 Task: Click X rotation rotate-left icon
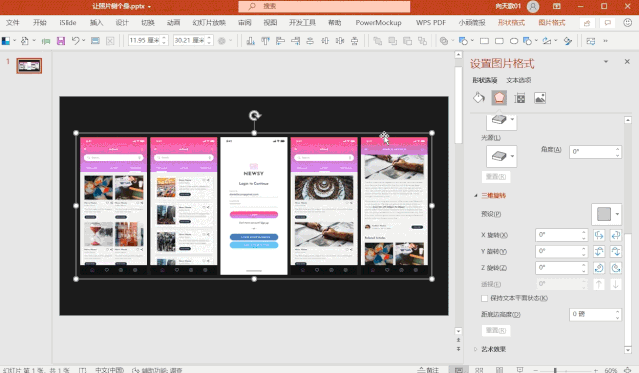click(x=599, y=235)
